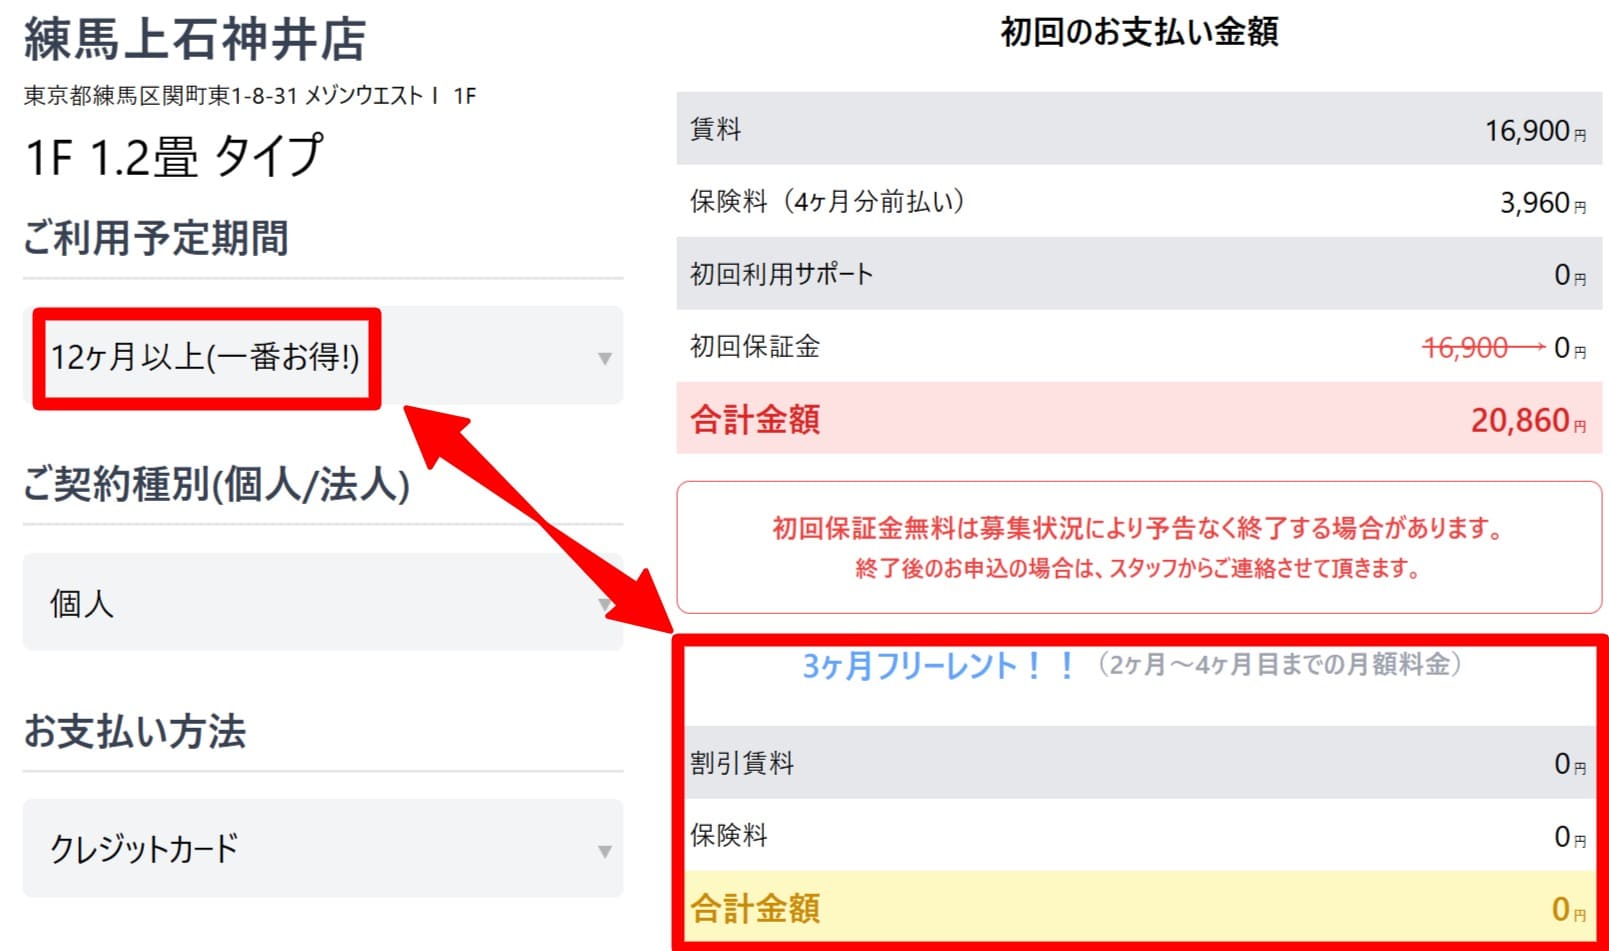The width and height of the screenshot is (1609, 951).
Task: Click the 初回保証金無料 notice text
Action: click(1139, 528)
